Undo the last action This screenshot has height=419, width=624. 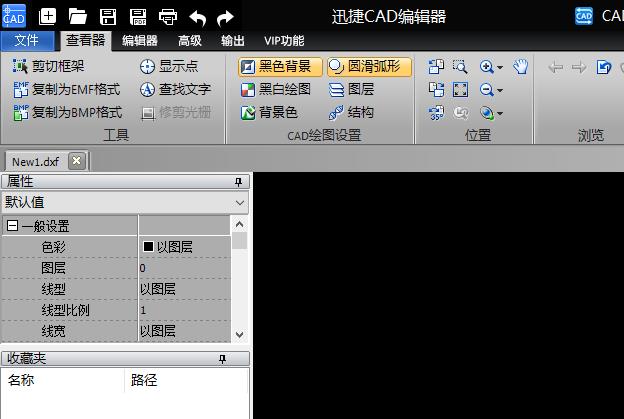(197, 18)
